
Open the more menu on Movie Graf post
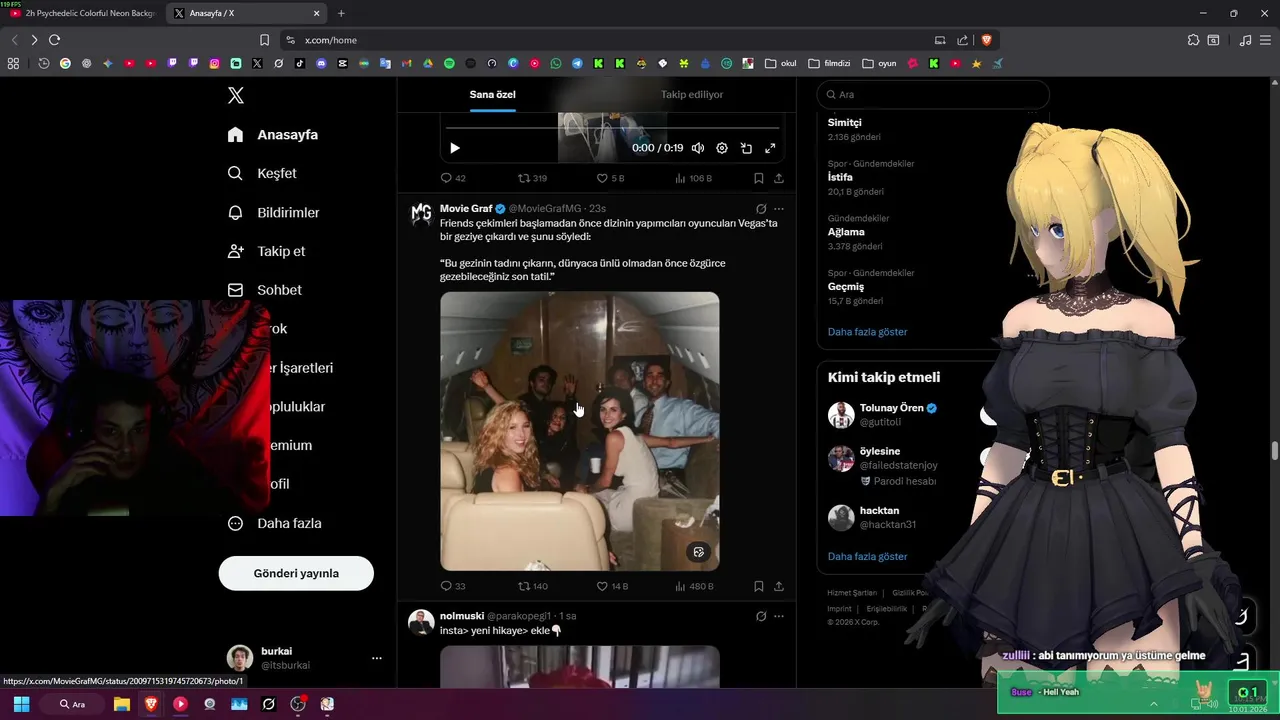[779, 209]
